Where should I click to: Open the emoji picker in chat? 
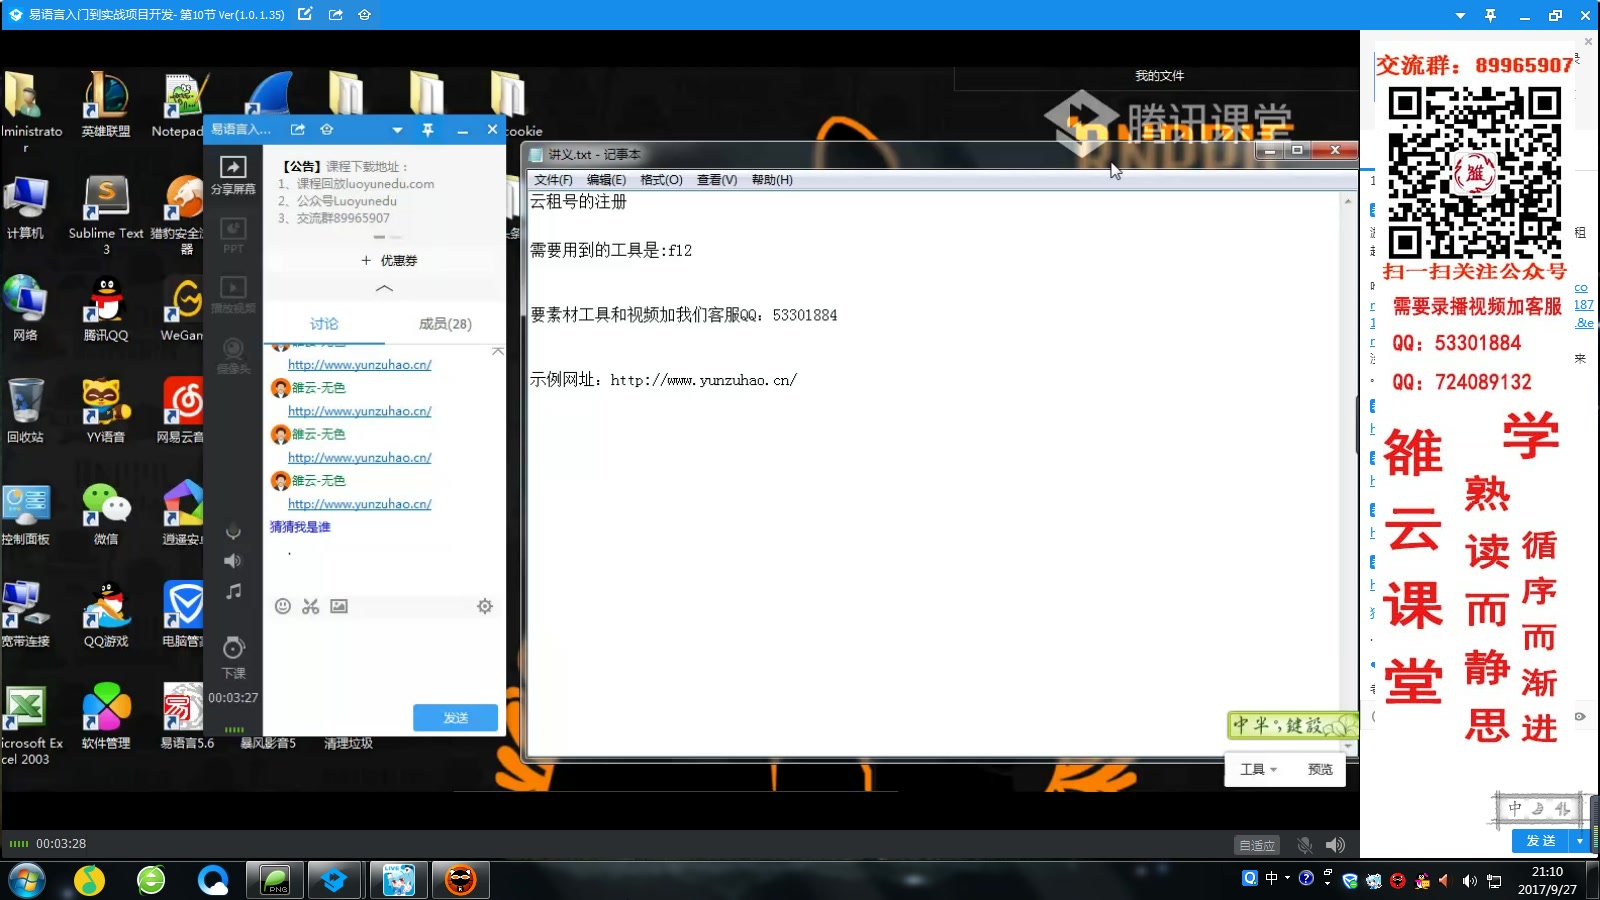(x=283, y=606)
